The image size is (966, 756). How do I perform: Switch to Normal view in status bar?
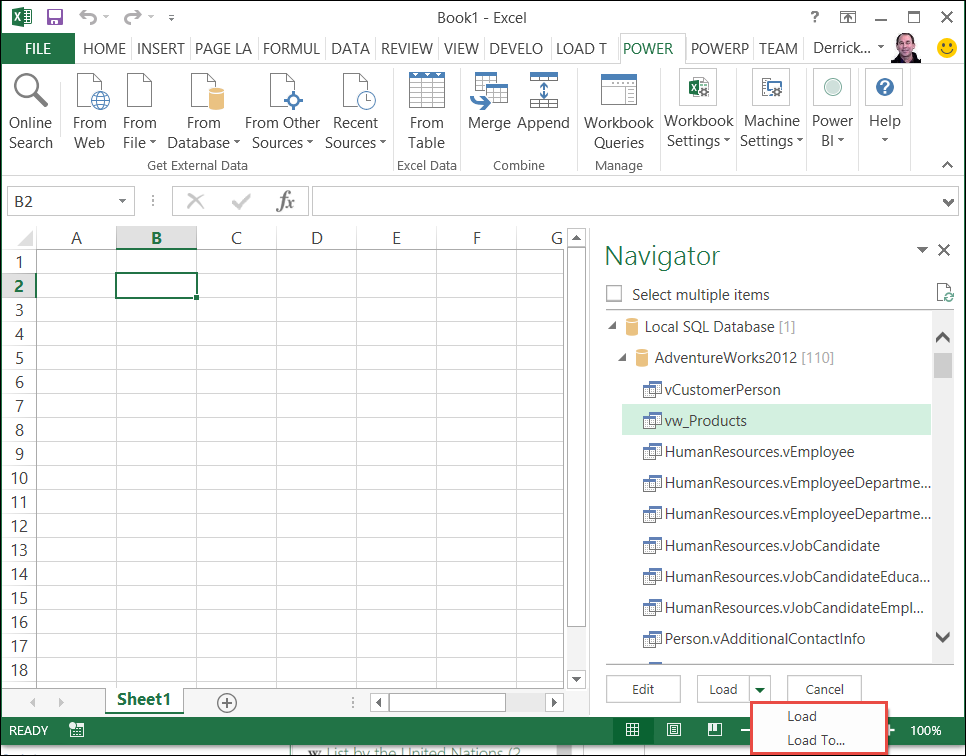coord(632,730)
